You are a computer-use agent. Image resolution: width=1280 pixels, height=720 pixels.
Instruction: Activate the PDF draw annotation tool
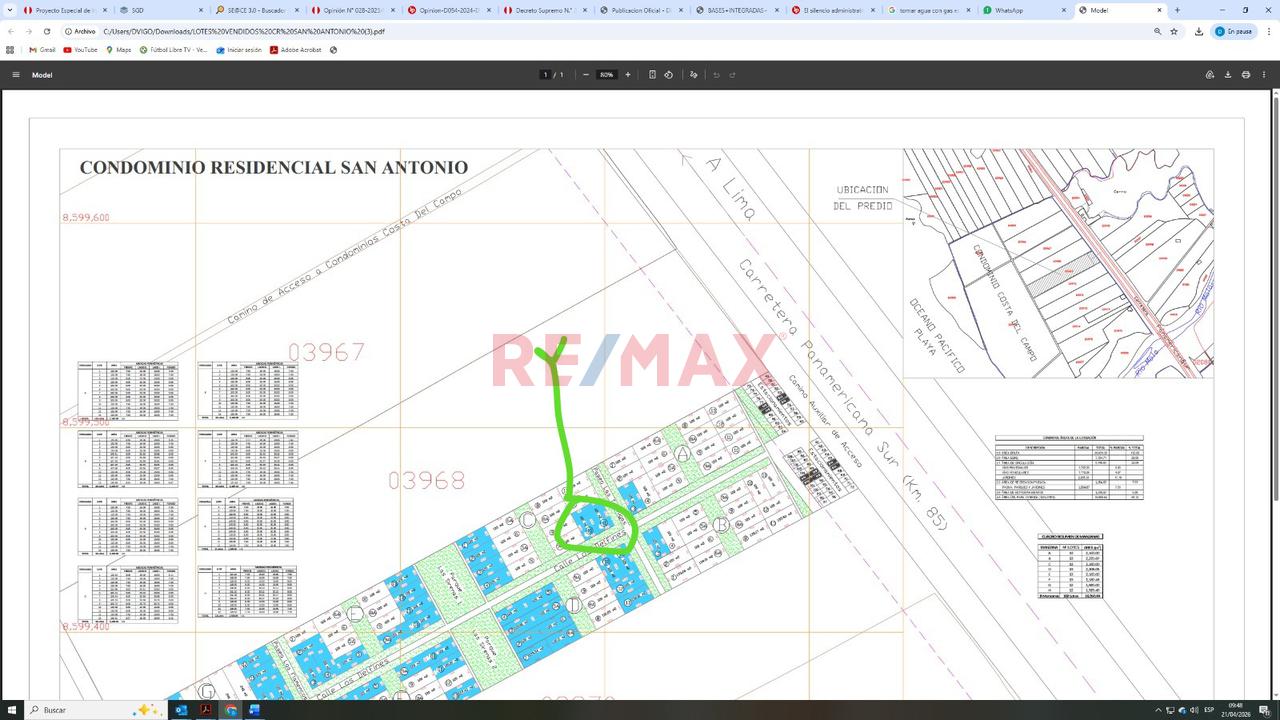coord(693,75)
